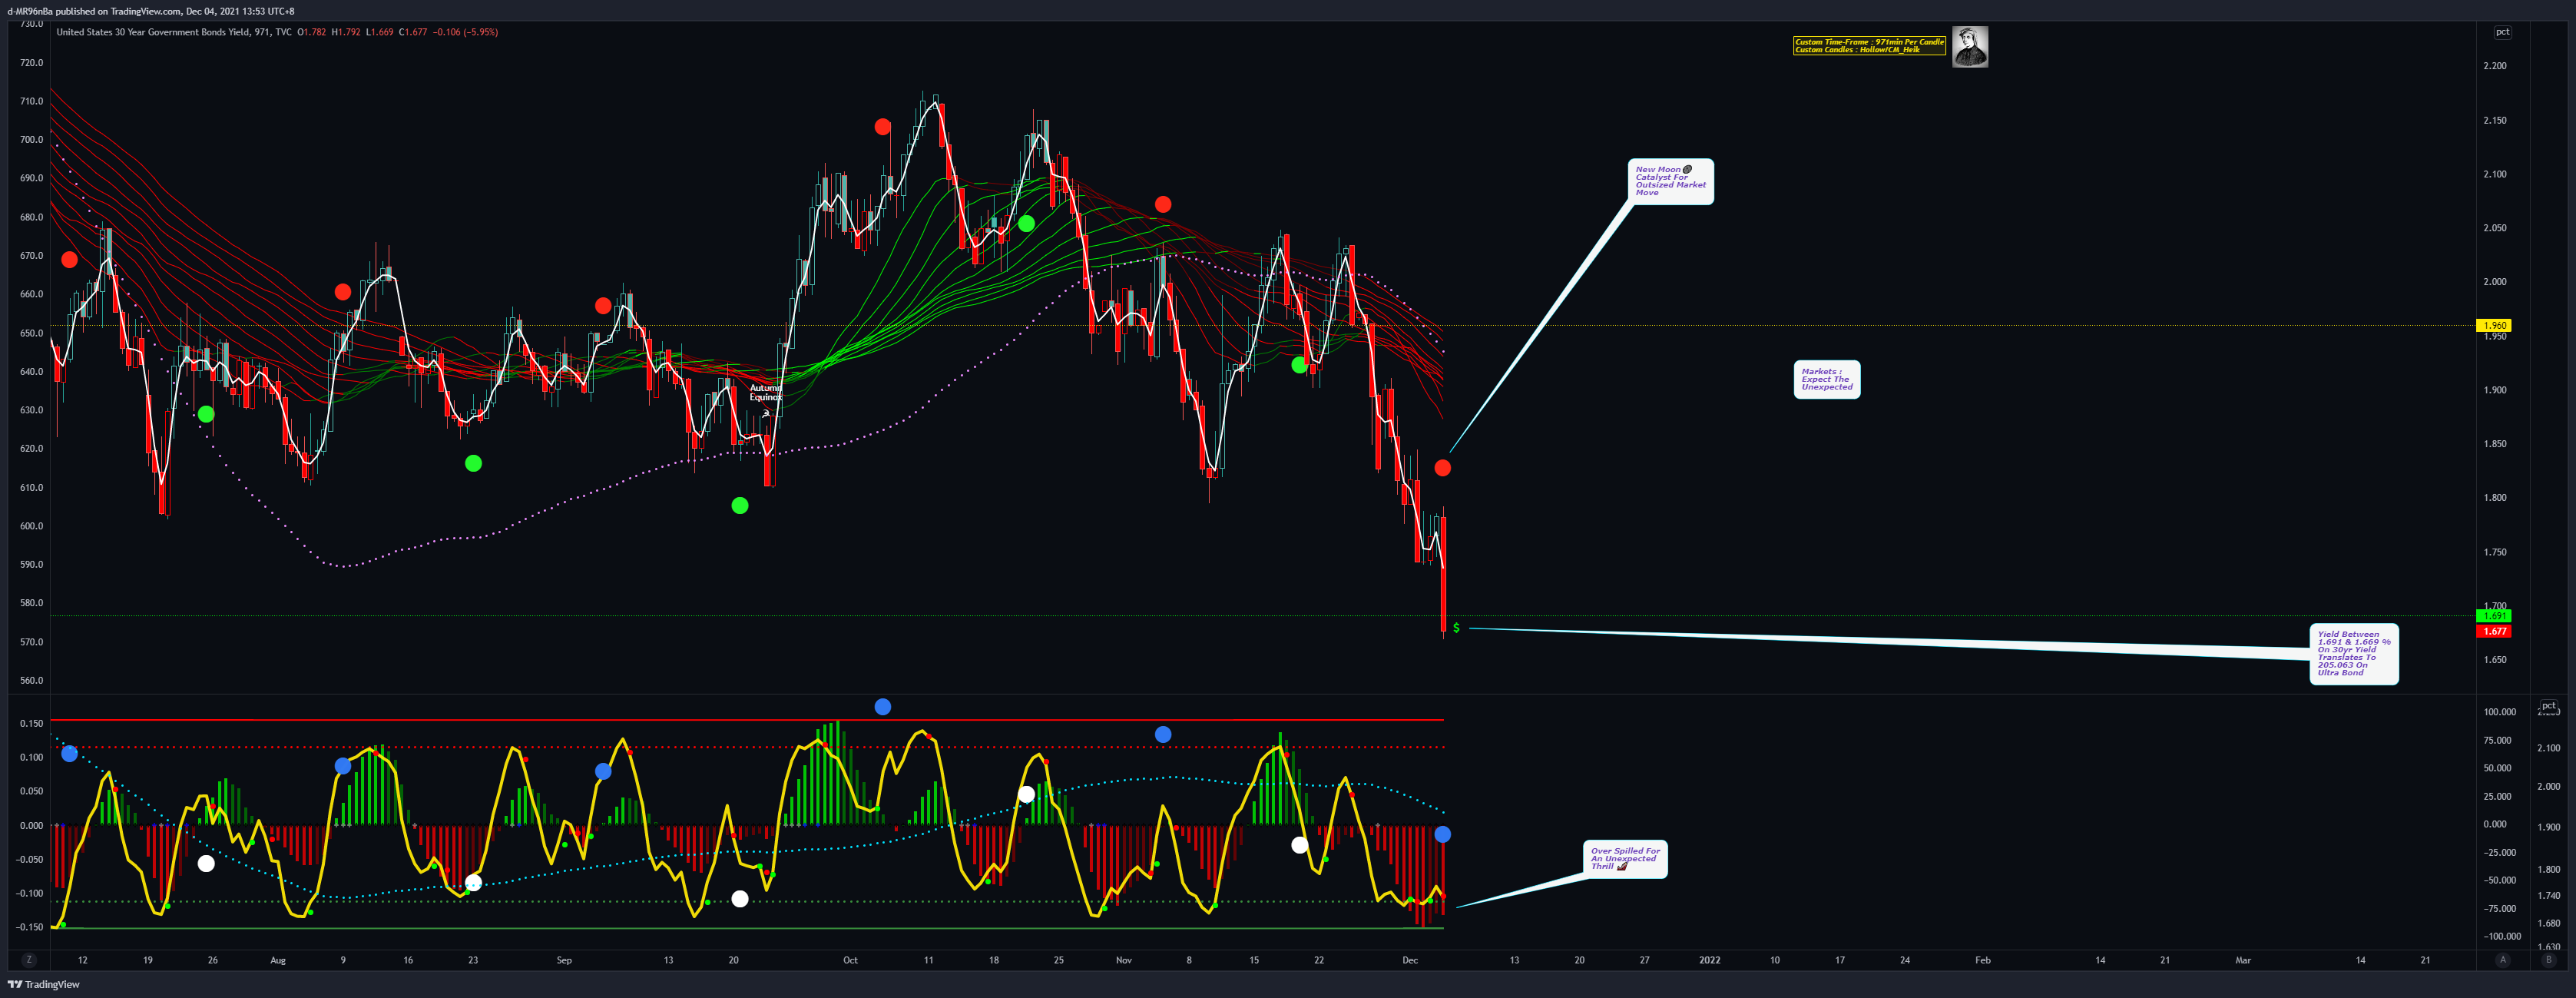Click the red 1.677 last price label
This screenshot has width=2576, height=998.
point(2495,631)
